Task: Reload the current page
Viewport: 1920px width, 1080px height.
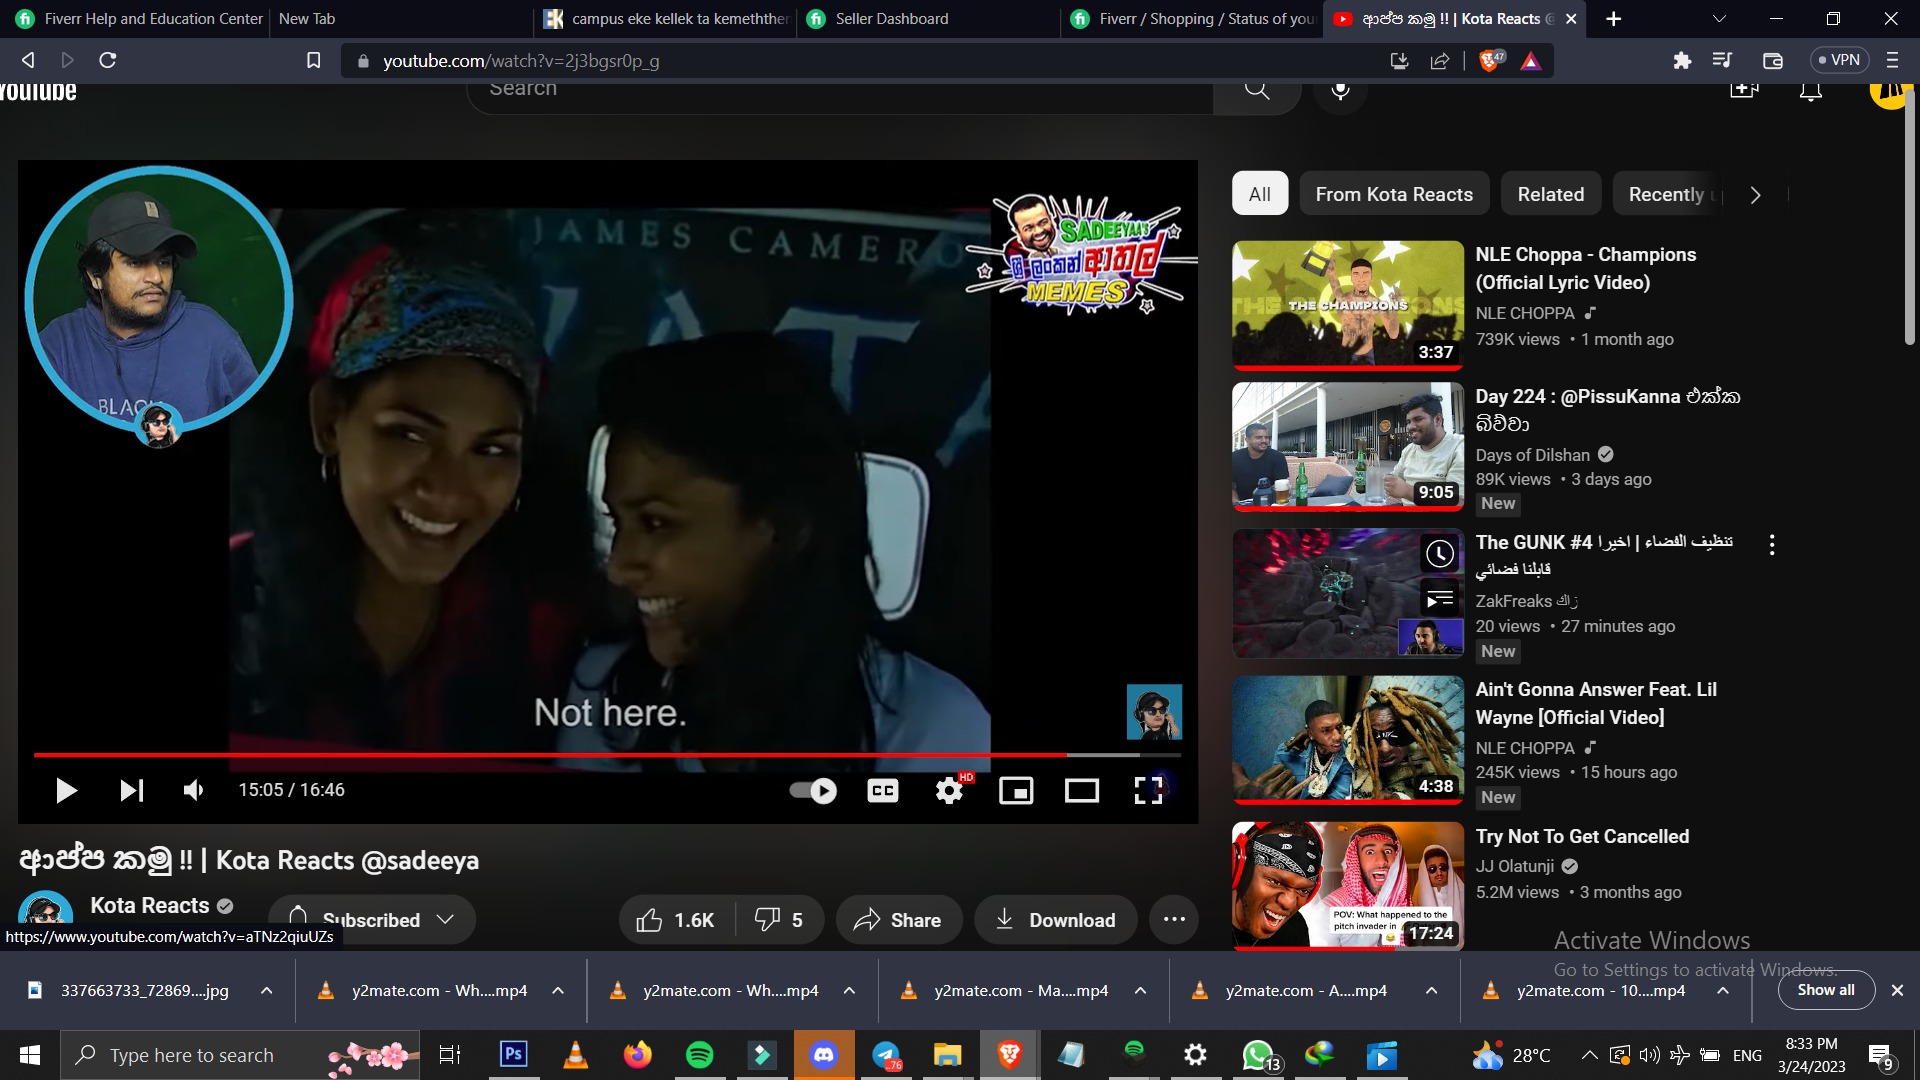Action: point(108,60)
